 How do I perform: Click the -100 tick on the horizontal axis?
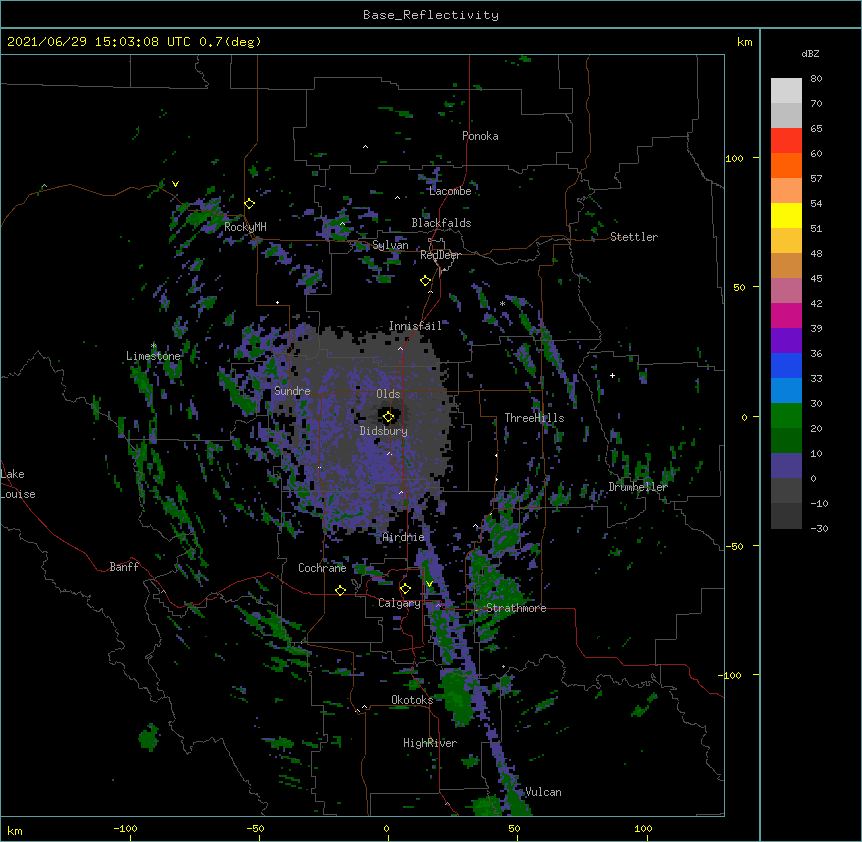pos(125,828)
